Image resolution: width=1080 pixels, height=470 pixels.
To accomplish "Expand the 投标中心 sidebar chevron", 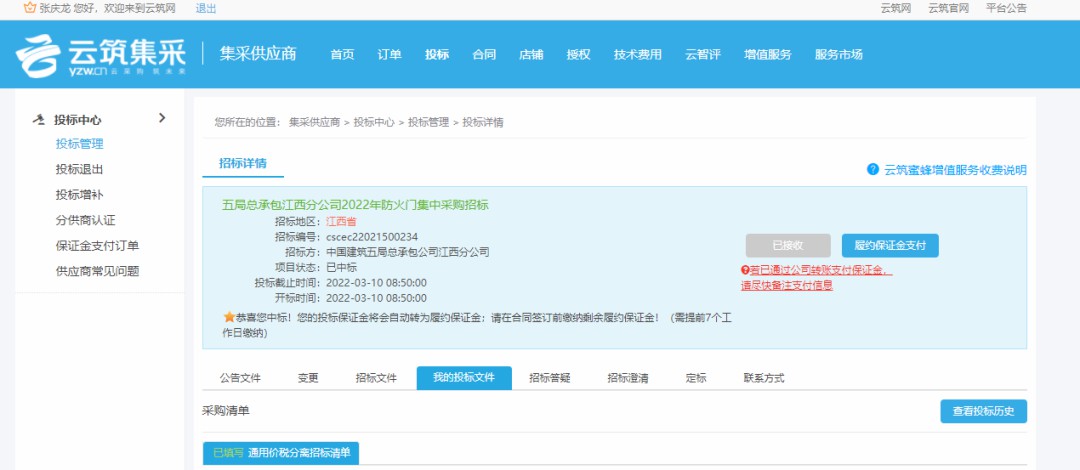I will 162,118.
